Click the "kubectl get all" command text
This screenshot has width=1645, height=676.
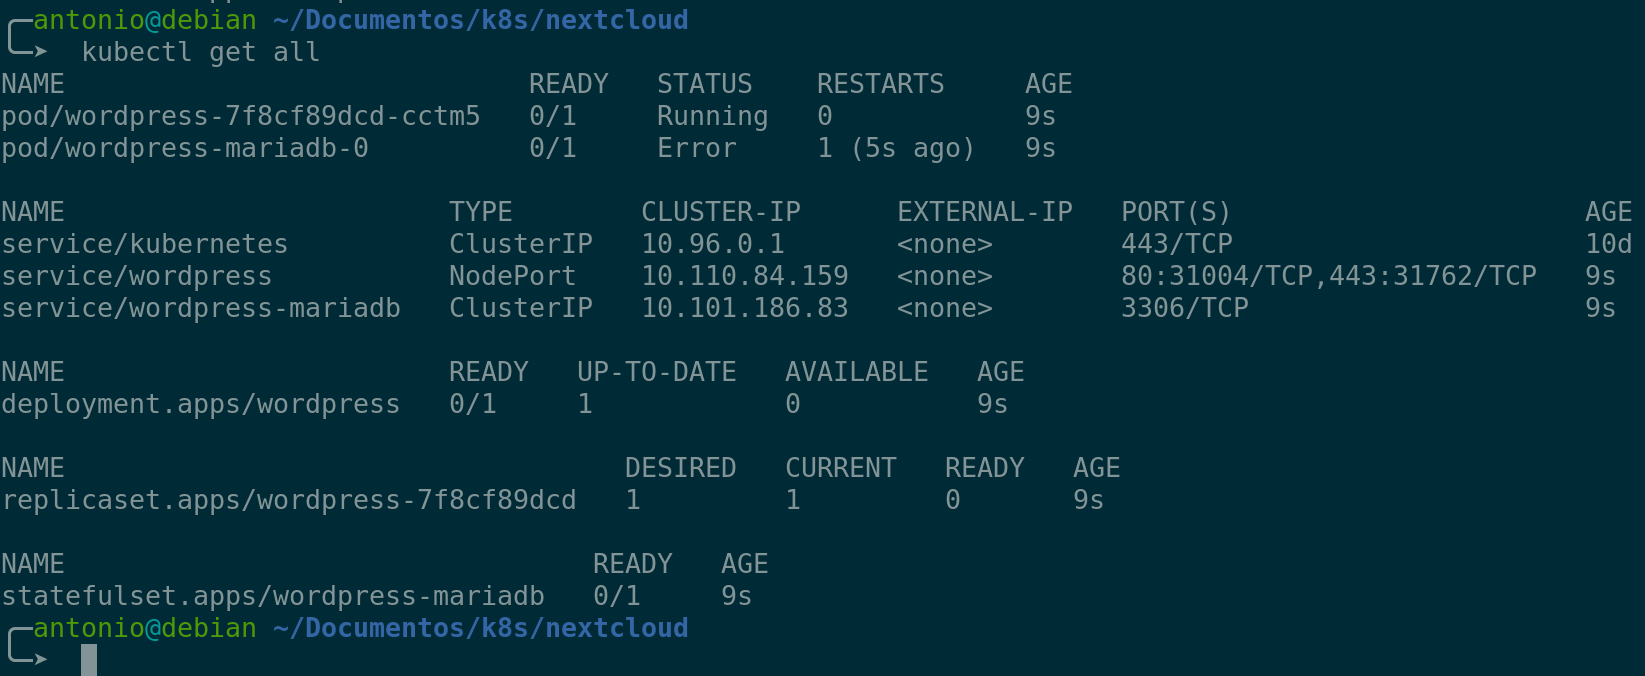[200, 52]
